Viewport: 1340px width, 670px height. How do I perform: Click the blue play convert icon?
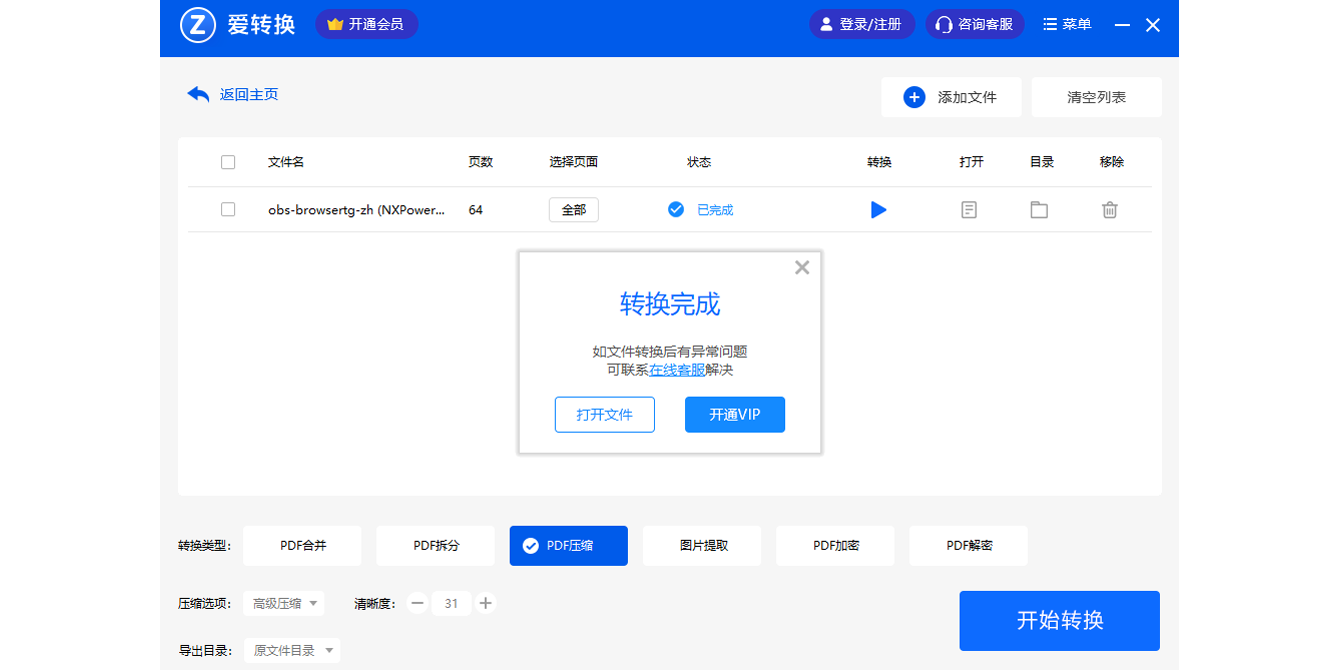[x=878, y=210]
